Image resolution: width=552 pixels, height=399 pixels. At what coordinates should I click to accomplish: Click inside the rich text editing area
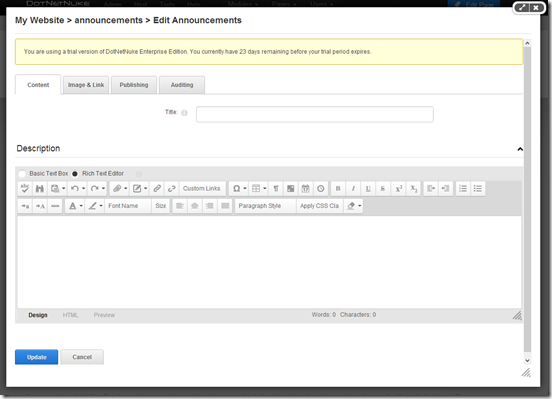pyautogui.click(x=269, y=262)
